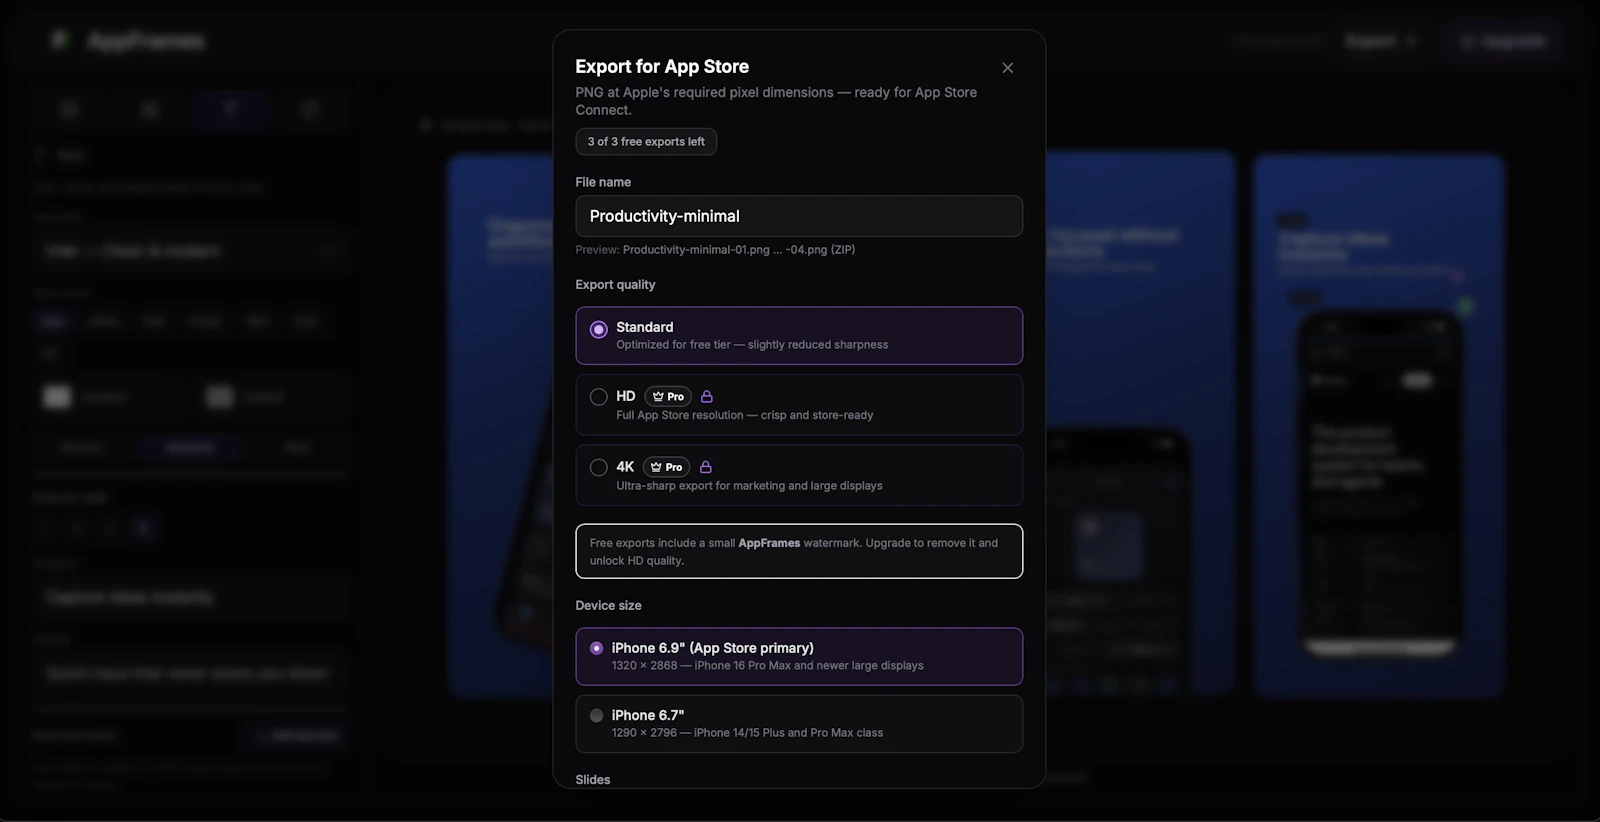Click the "Export quality" section label
The height and width of the screenshot is (822, 1600).
[615, 285]
